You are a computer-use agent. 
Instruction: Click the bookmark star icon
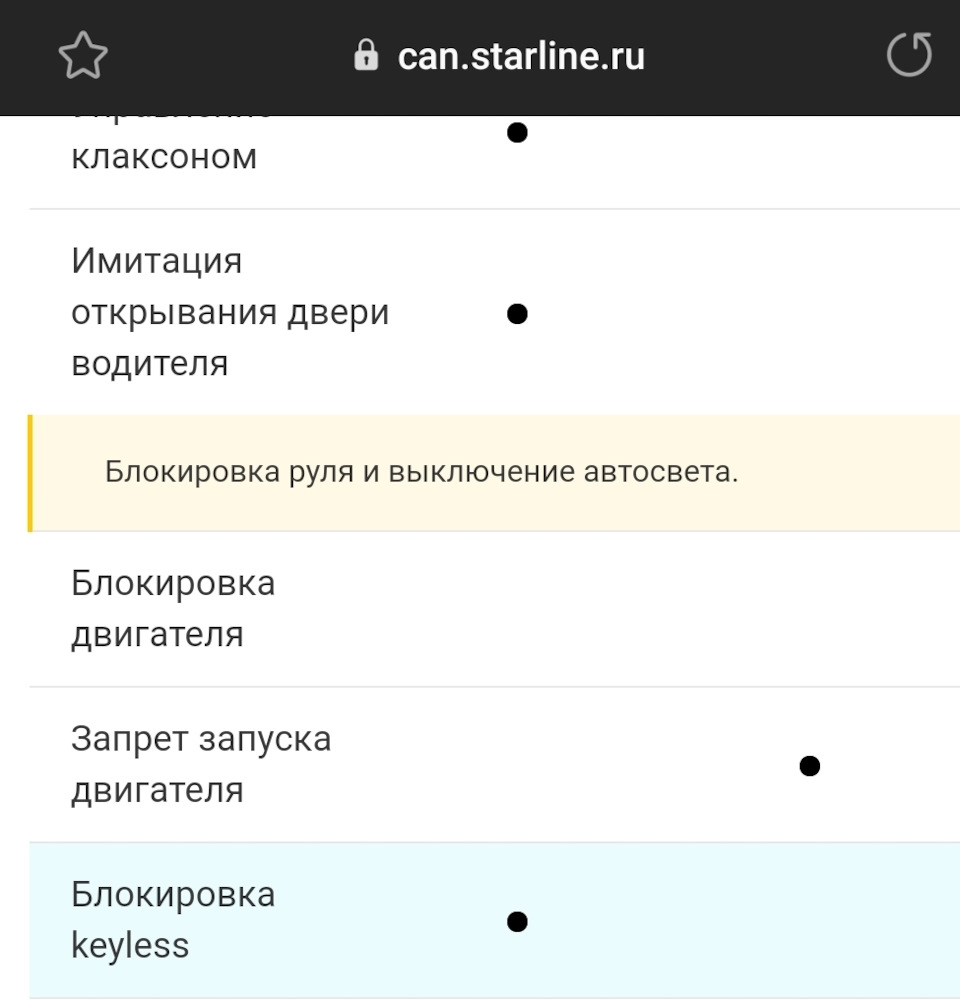pos(83,56)
